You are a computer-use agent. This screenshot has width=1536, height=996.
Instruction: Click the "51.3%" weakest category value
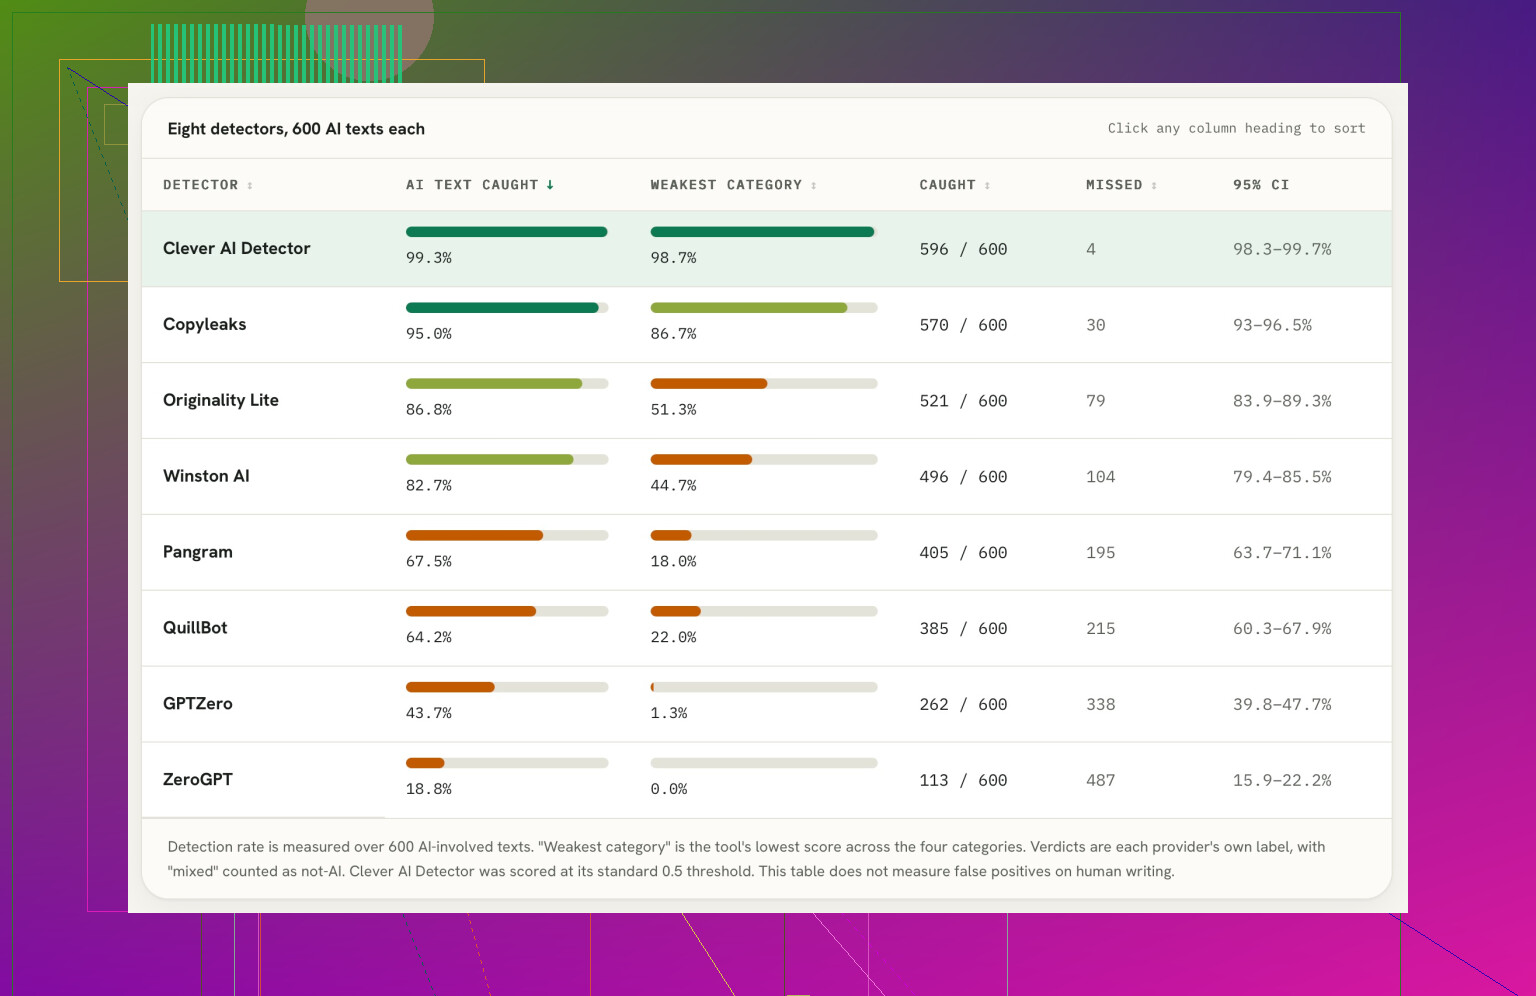(673, 410)
